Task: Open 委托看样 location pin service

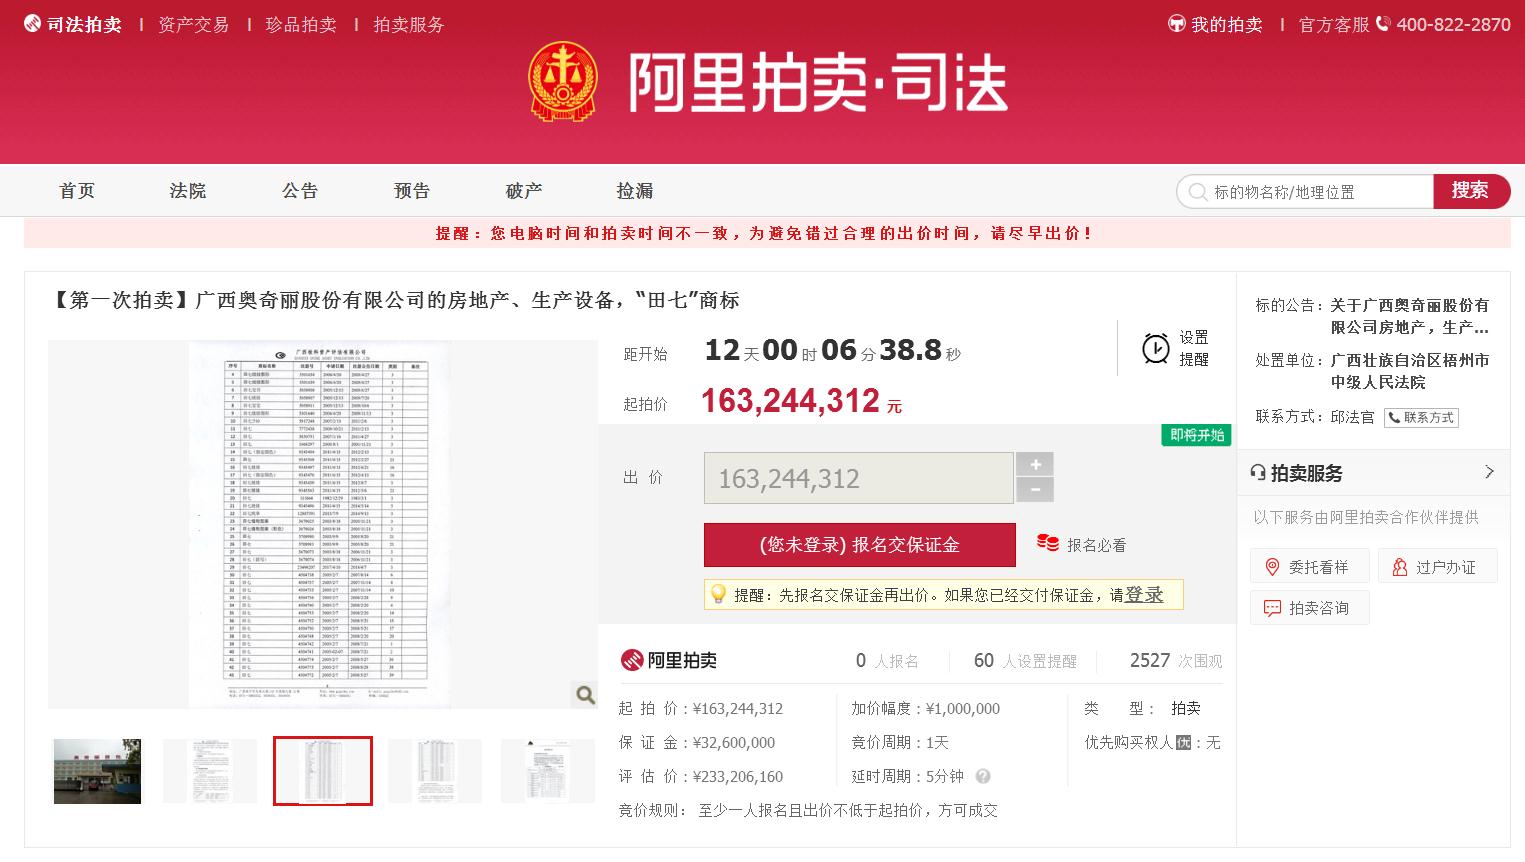Action: 1308,567
